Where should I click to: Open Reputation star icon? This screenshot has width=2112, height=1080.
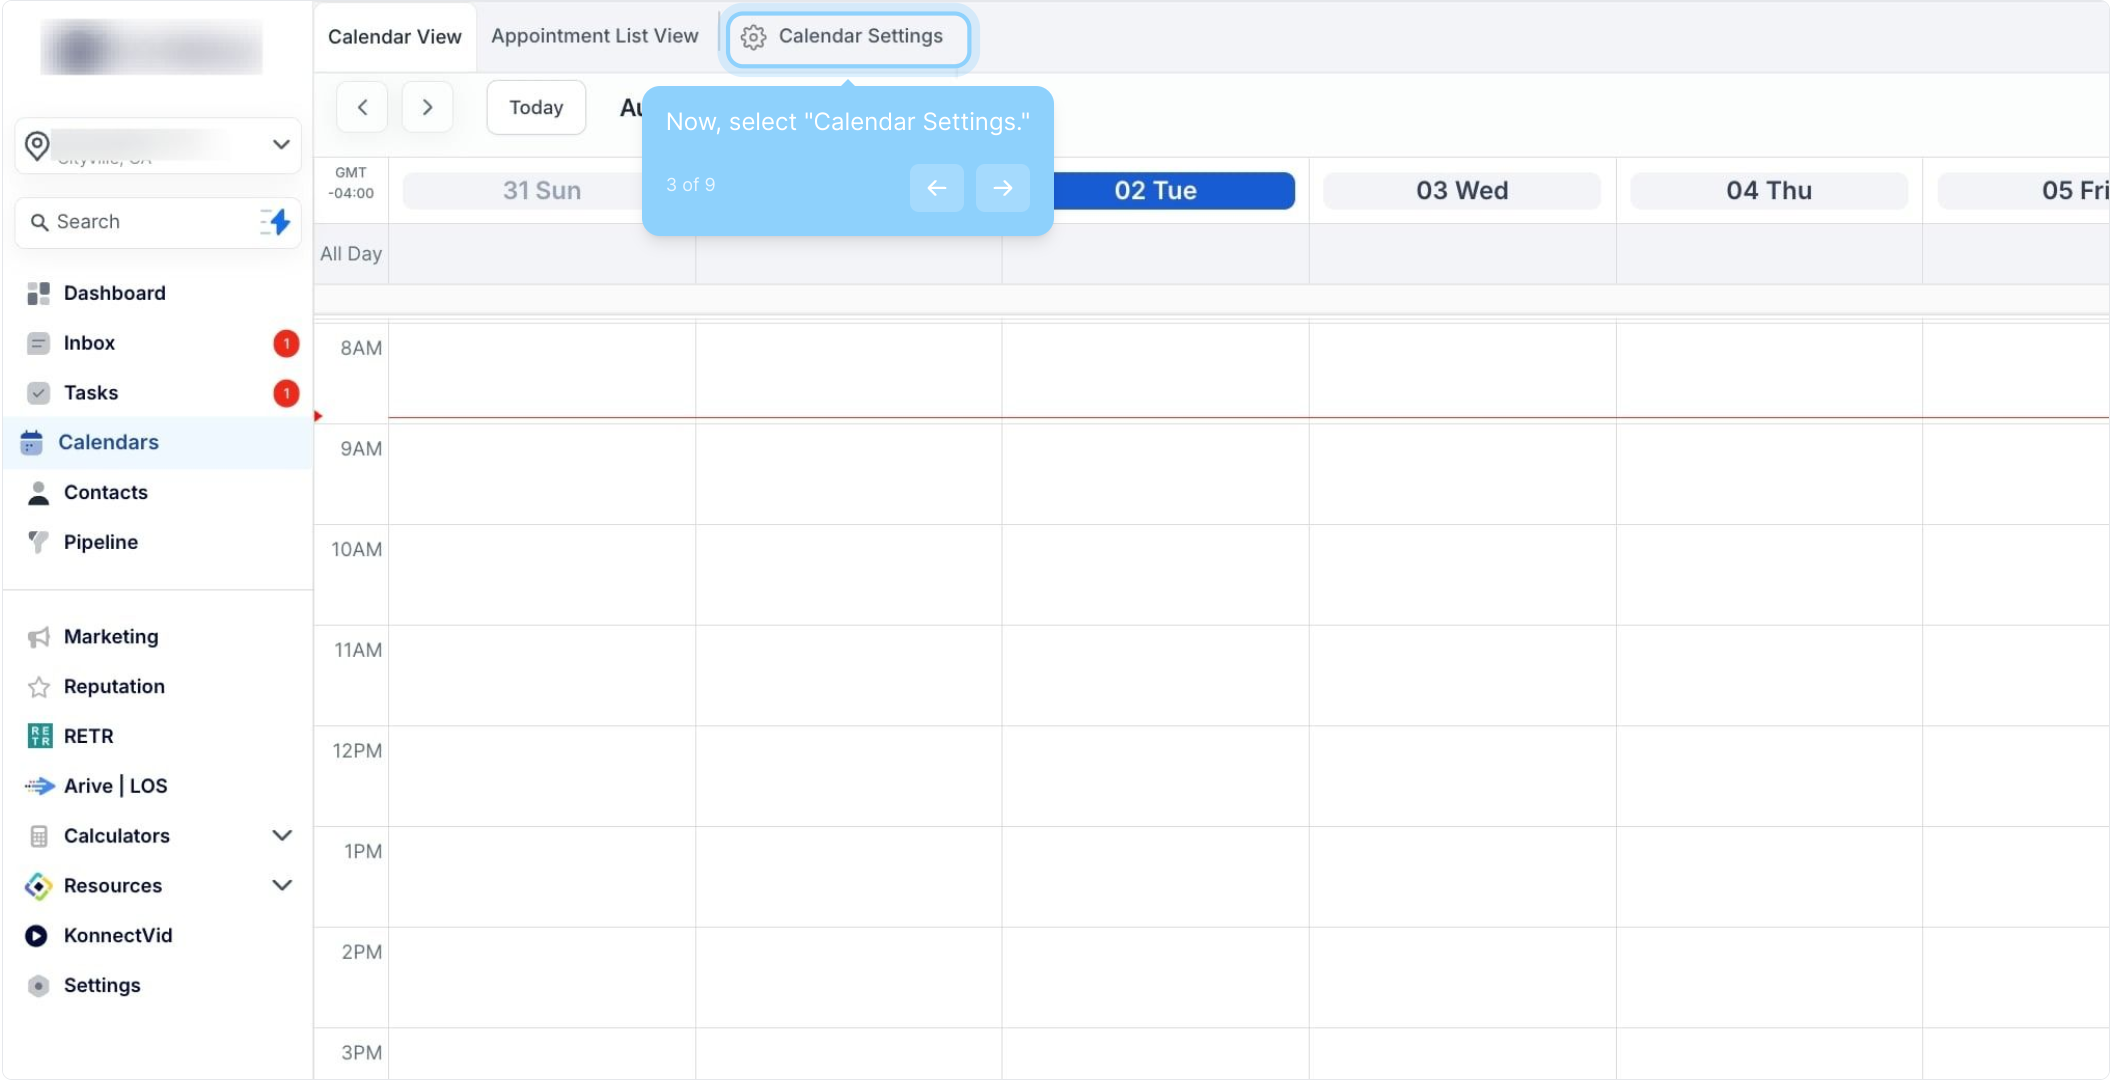click(x=38, y=687)
